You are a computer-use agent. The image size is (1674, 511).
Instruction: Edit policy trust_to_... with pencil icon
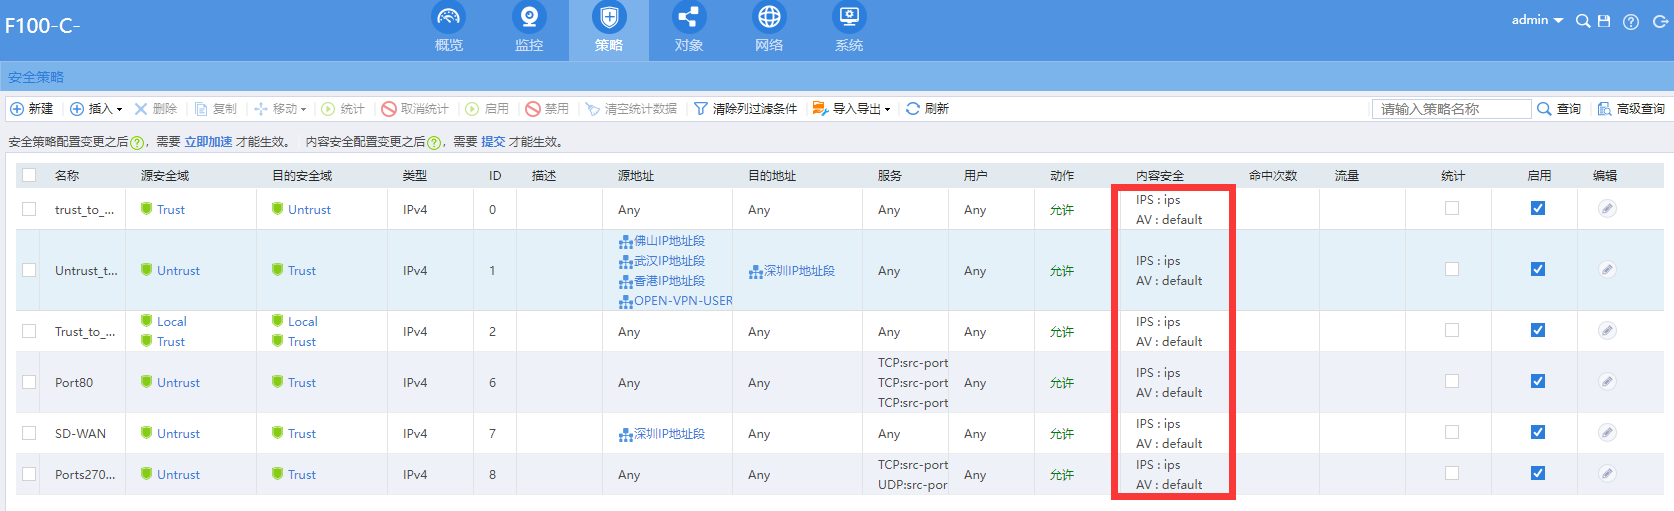1607,208
